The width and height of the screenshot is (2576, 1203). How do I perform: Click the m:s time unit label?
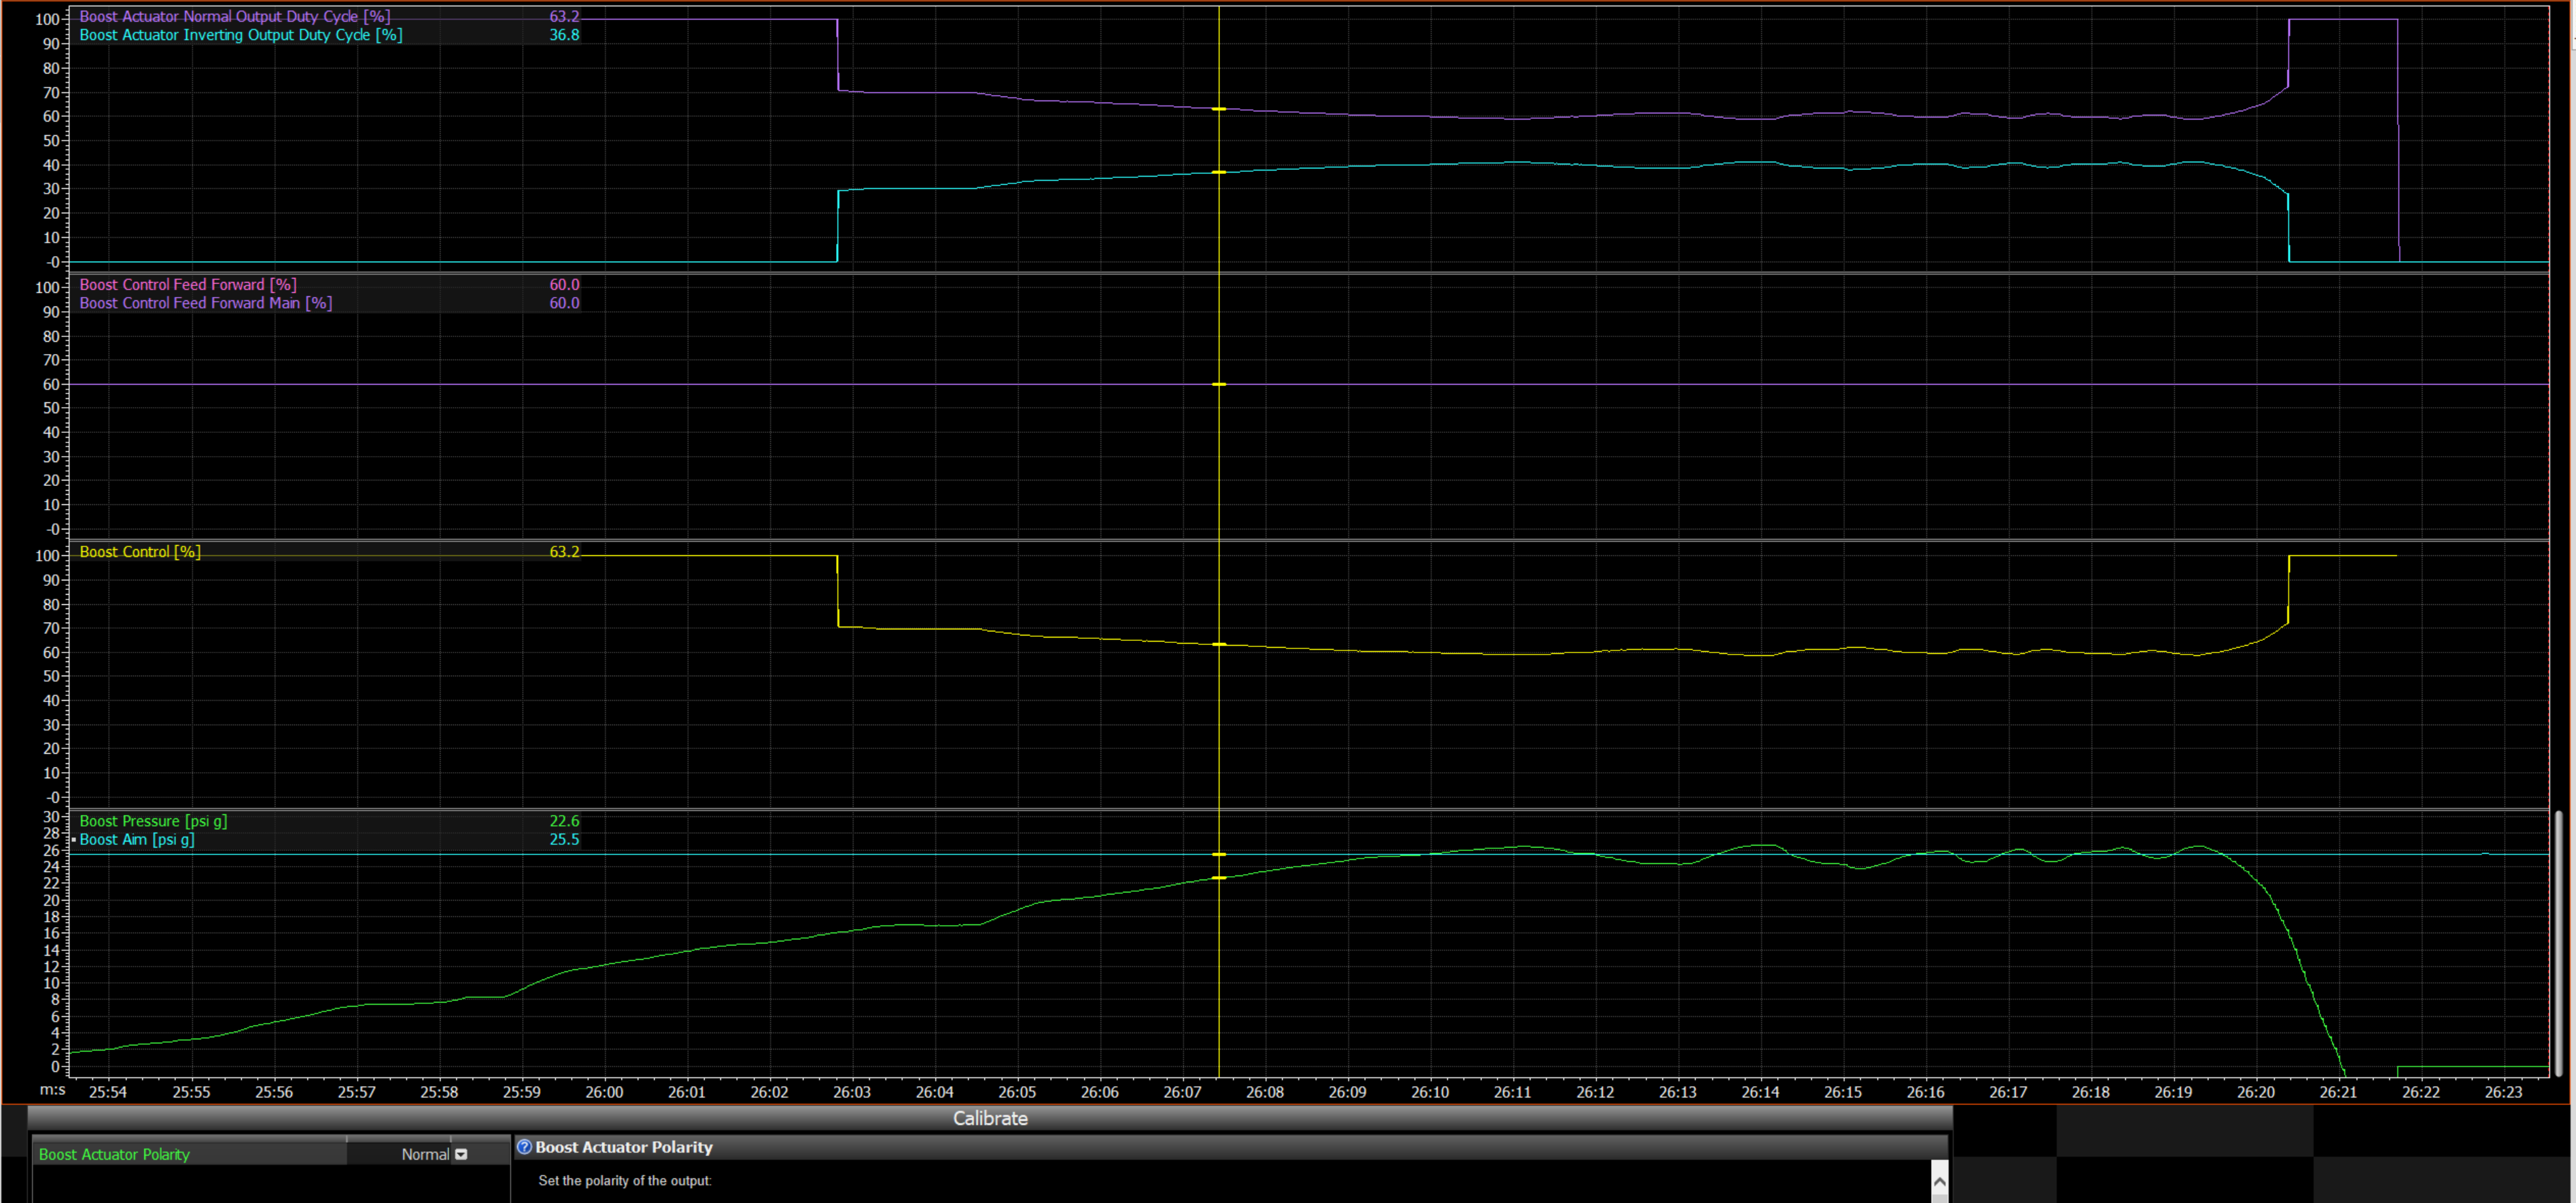click(x=52, y=1090)
